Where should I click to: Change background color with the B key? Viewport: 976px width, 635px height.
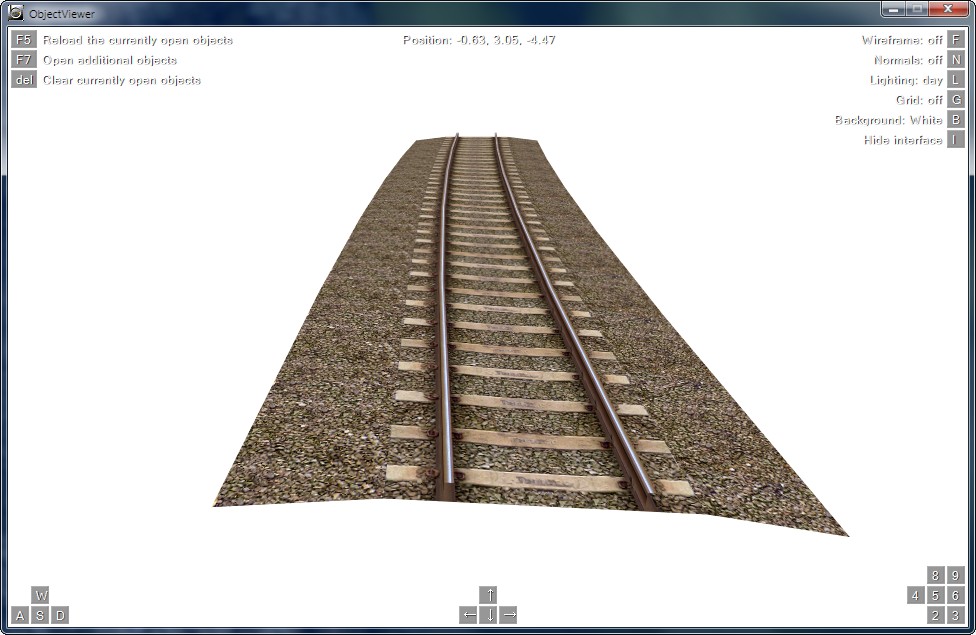point(956,120)
